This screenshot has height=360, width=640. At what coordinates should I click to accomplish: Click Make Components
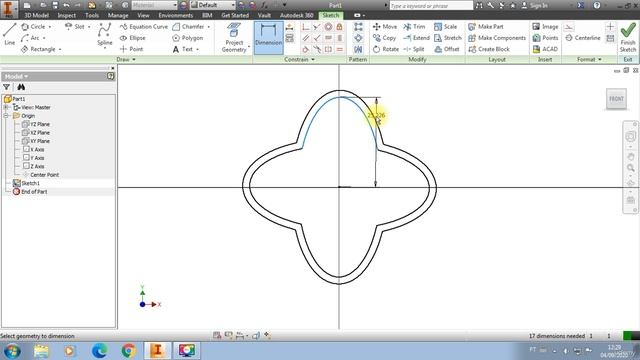(497, 38)
